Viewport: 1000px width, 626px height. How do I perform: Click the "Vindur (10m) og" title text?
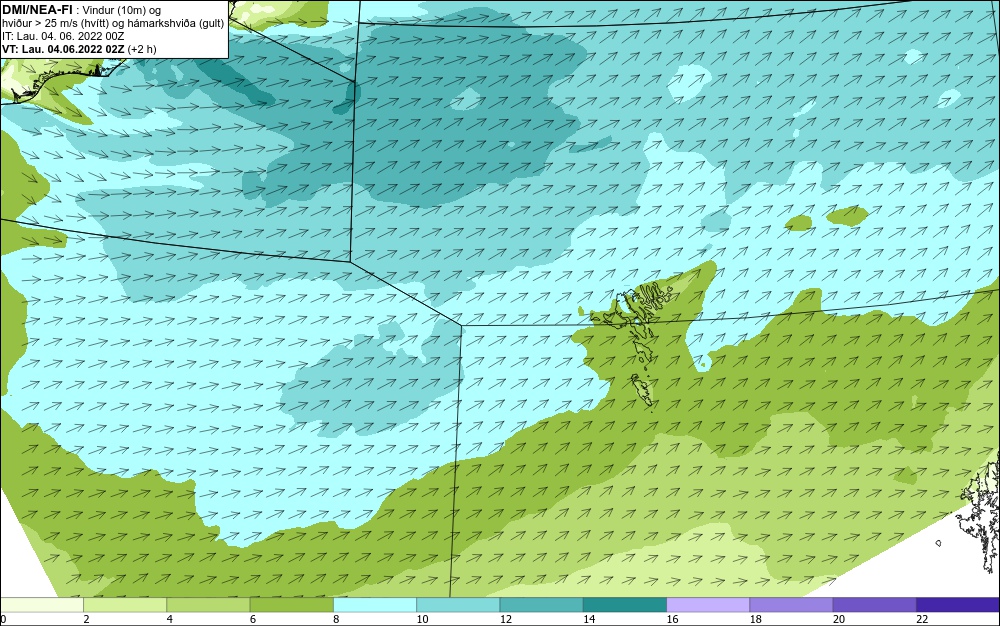coord(122,10)
